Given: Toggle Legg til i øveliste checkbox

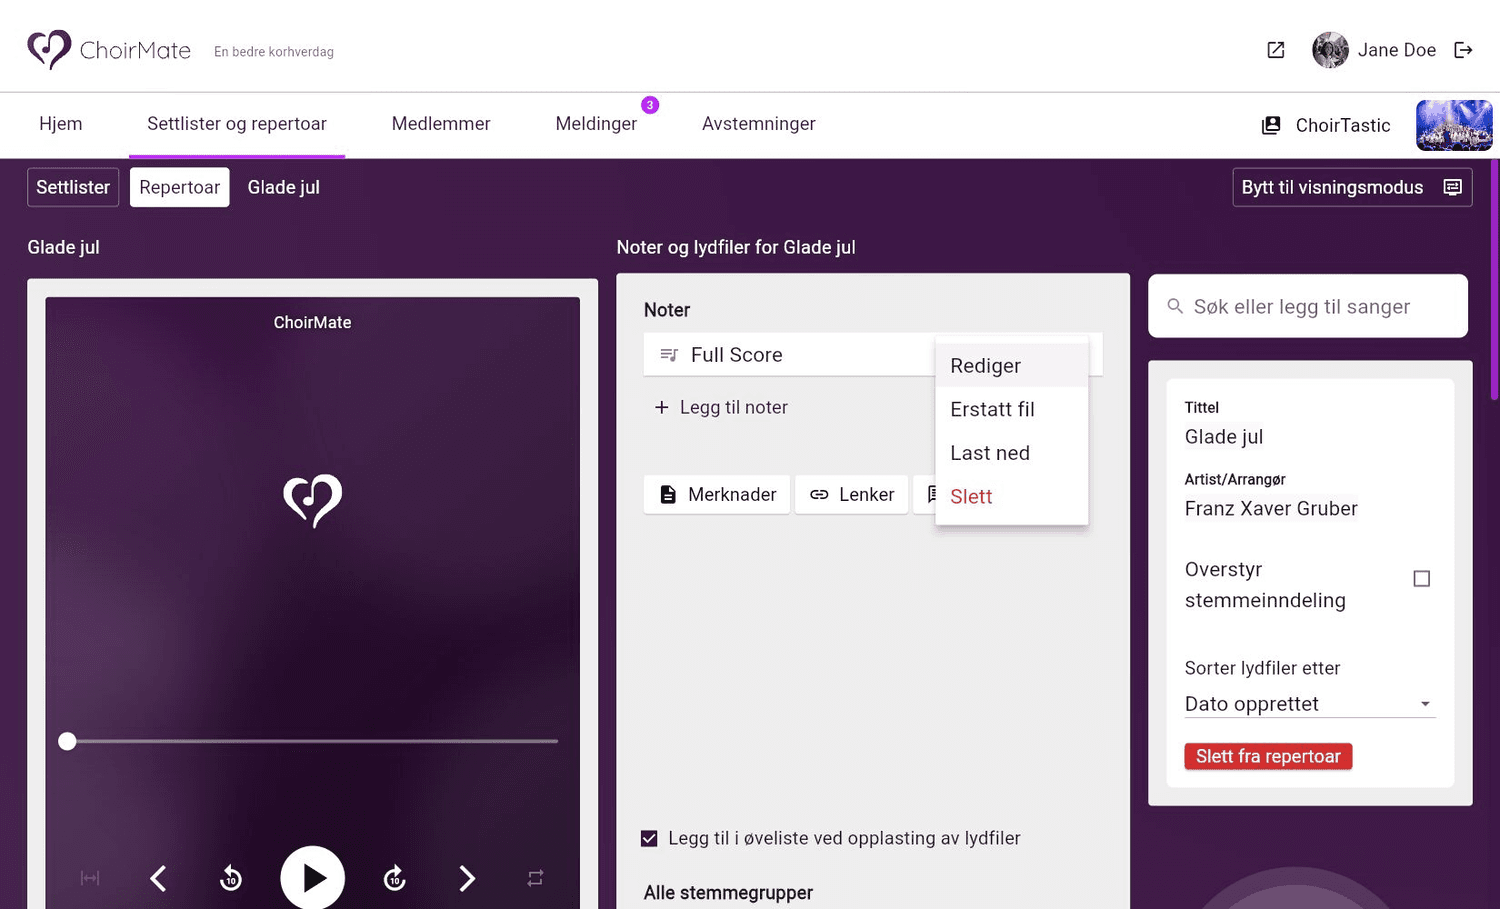Looking at the screenshot, I should pos(649,838).
